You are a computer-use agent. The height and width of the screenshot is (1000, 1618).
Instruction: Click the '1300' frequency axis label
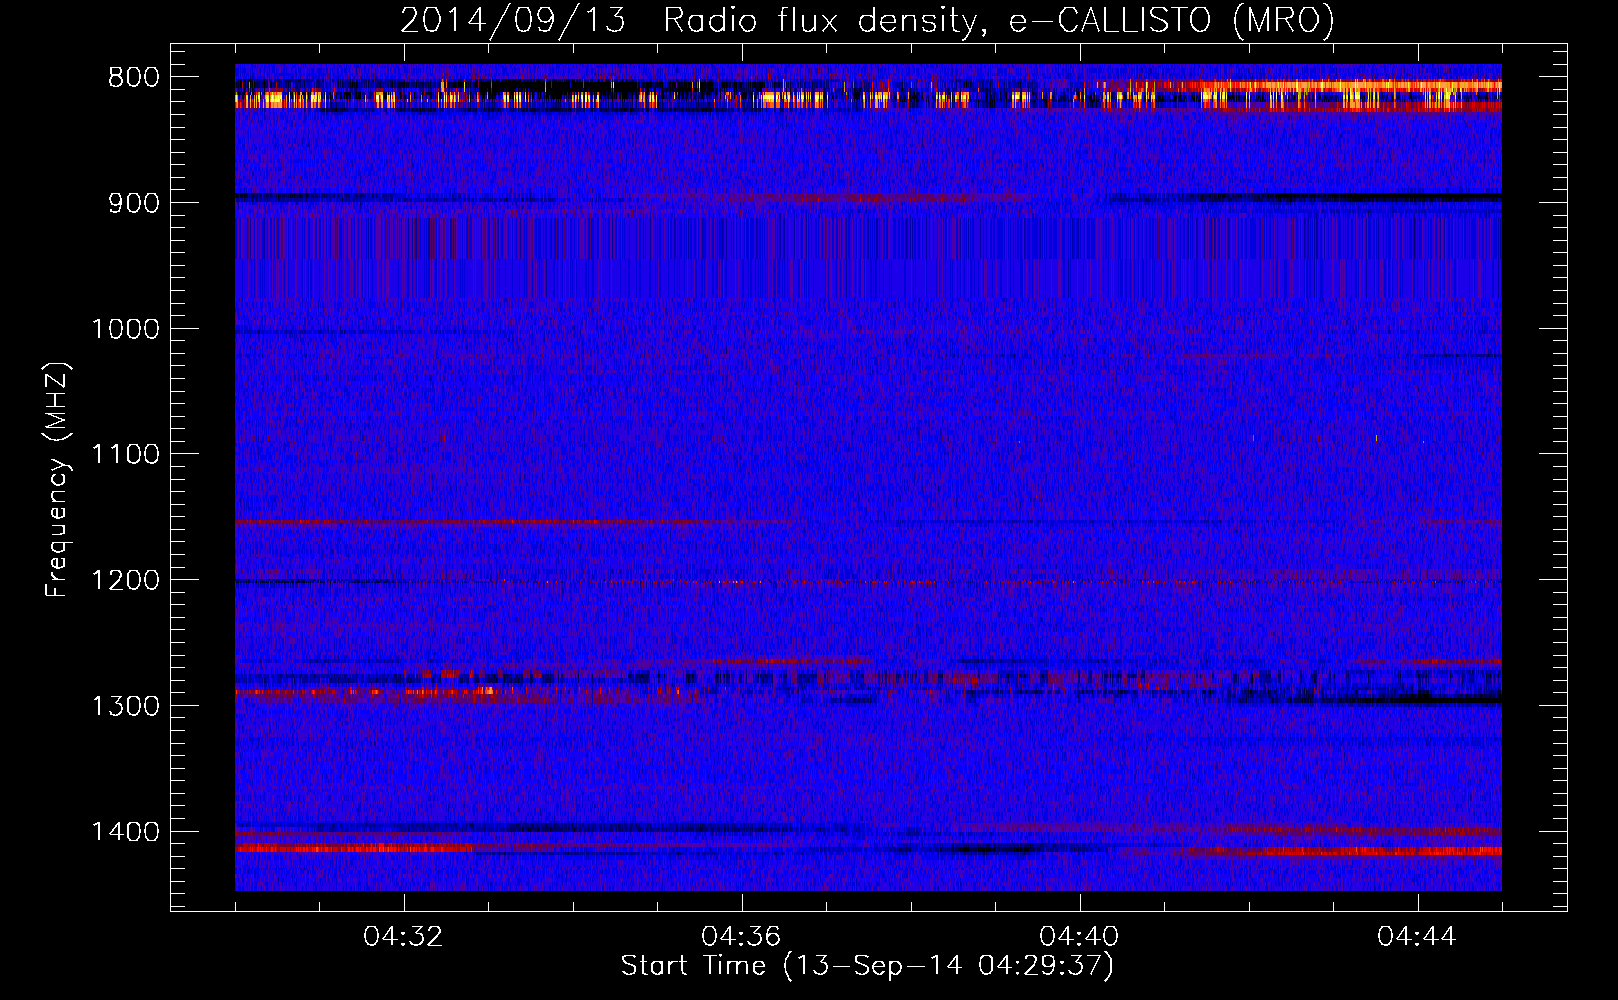125,706
